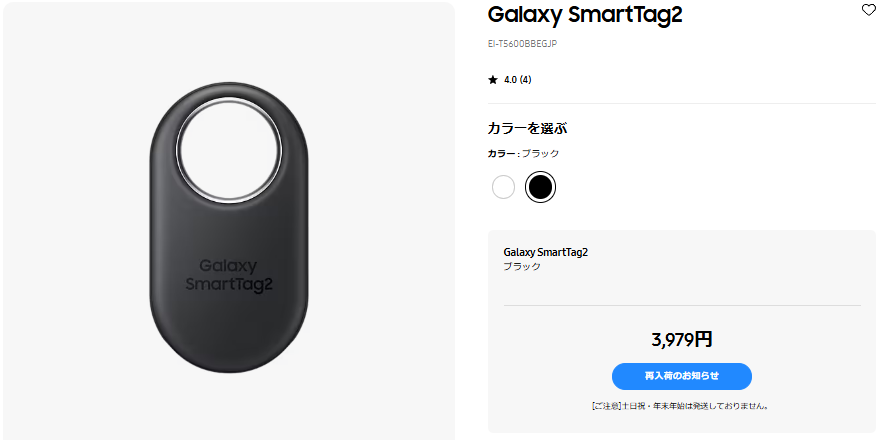The height and width of the screenshot is (440, 877).
Task: Click the カラーを選ぶ heading
Action: [x=527, y=129]
